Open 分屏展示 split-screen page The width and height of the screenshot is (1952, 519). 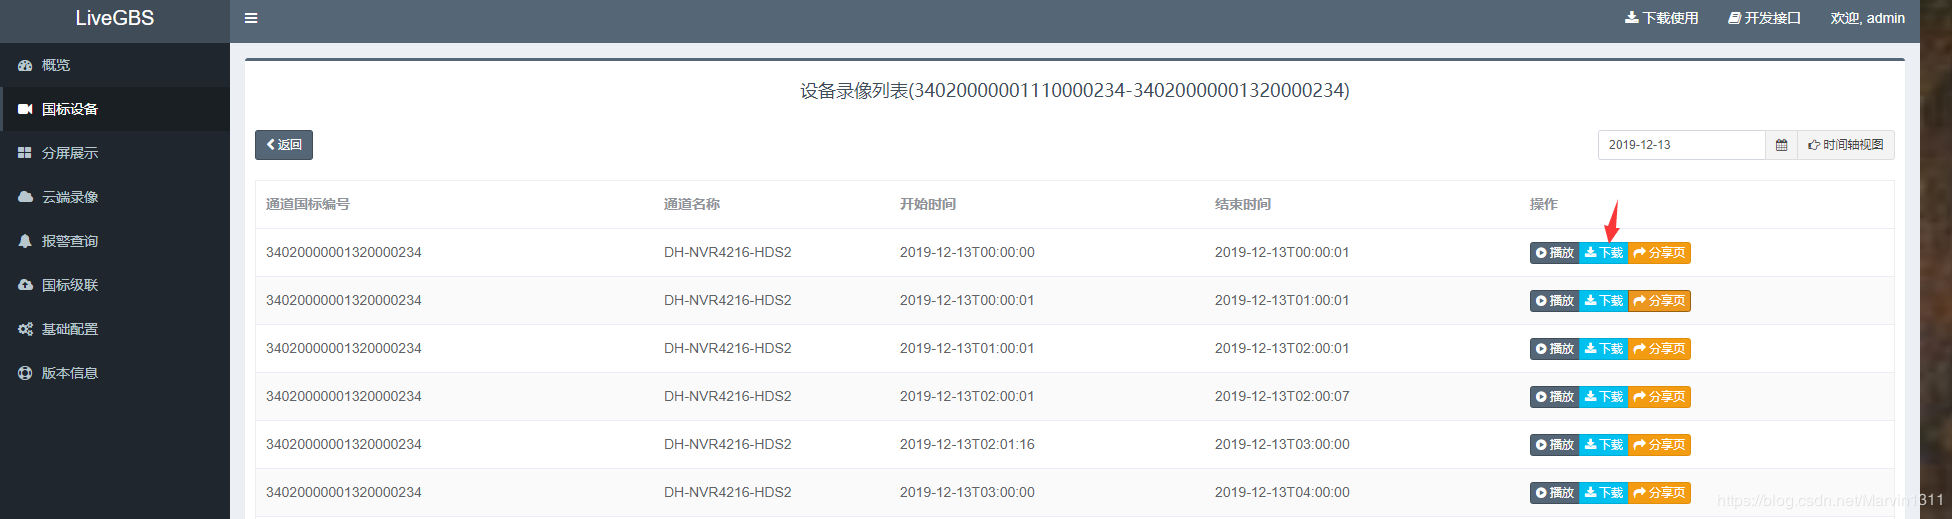(115, 153)
